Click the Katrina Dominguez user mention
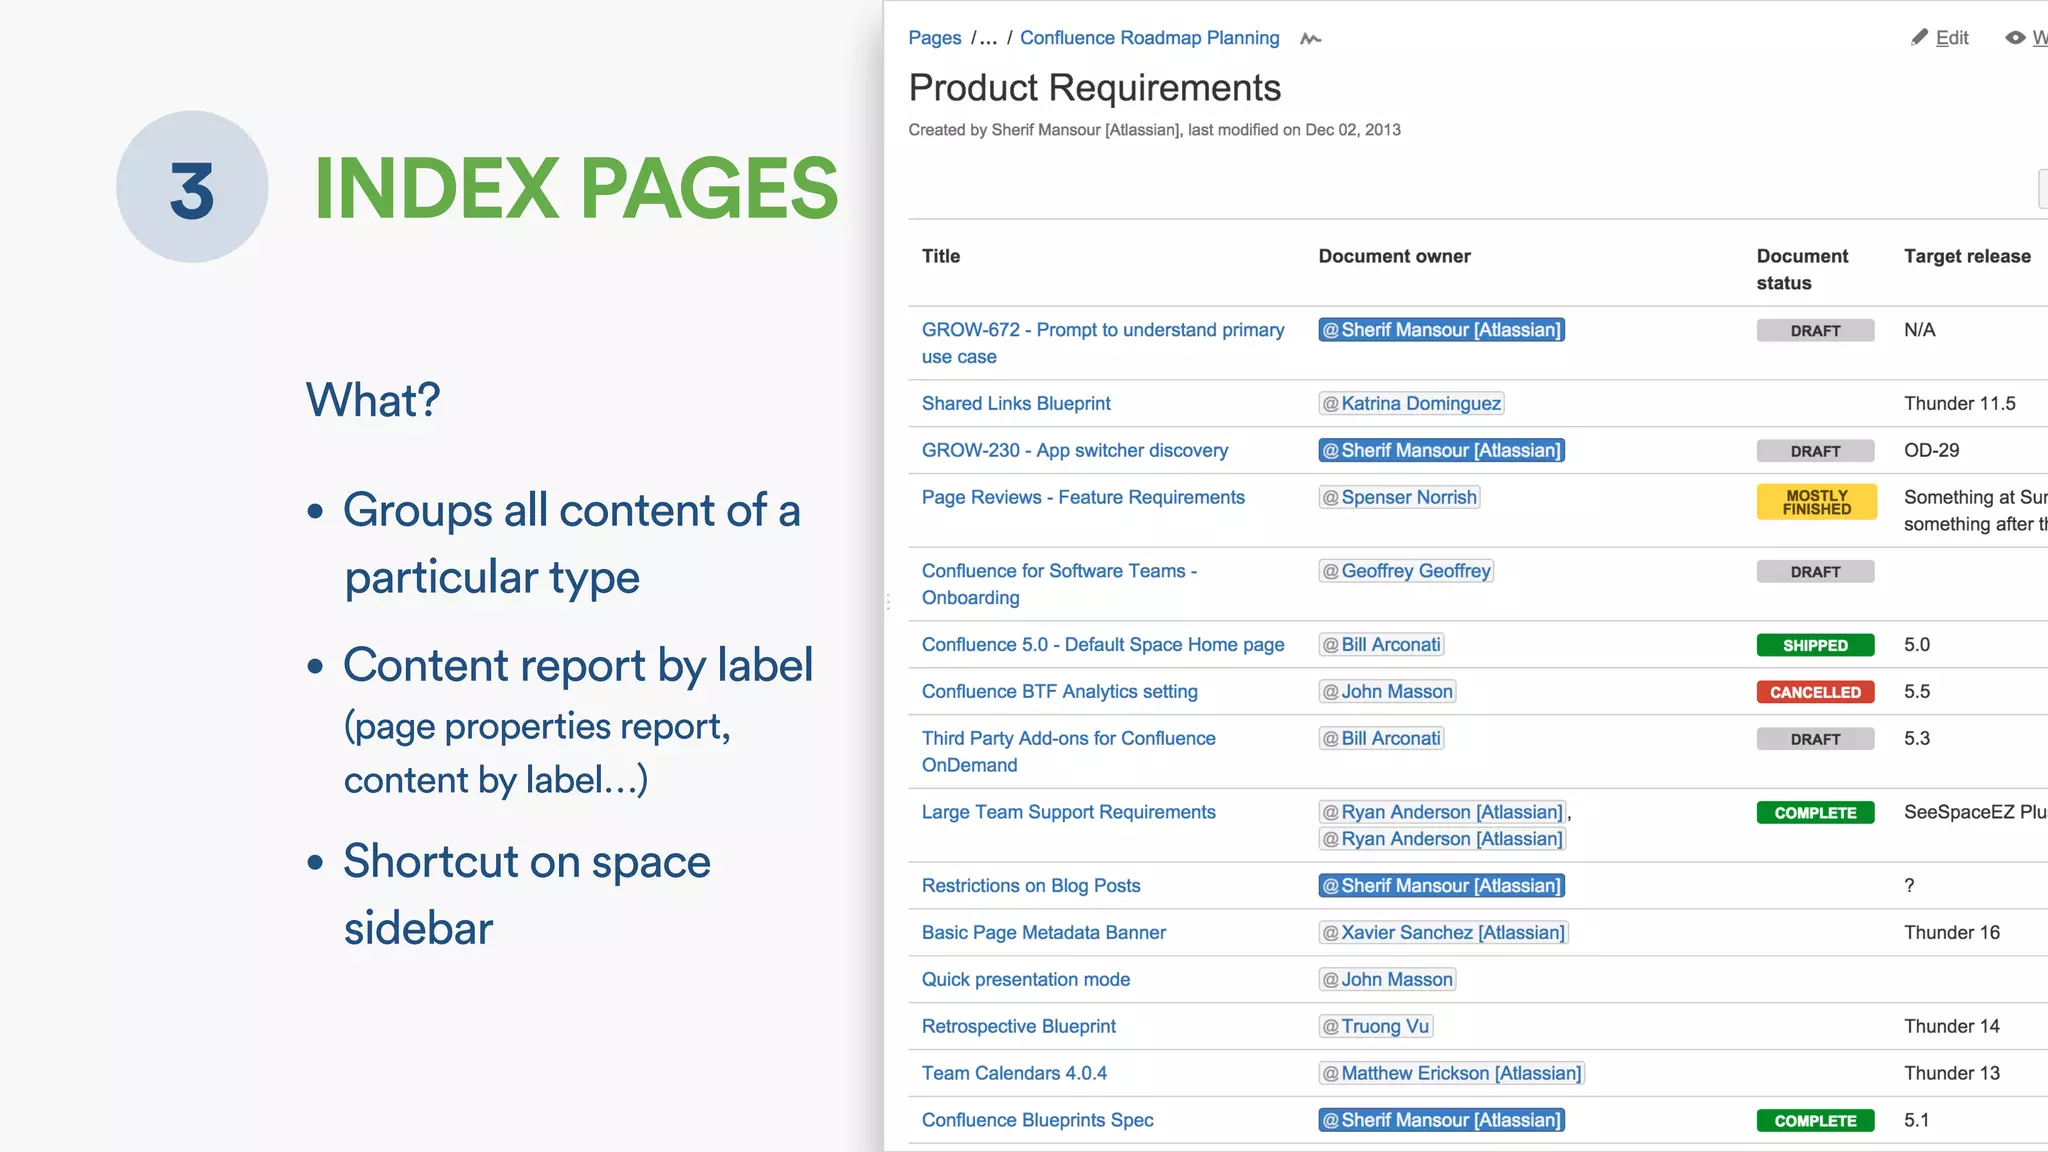Image resolution: width=2048 pixels, height=1152 pixels. (x=1411, y=403)
